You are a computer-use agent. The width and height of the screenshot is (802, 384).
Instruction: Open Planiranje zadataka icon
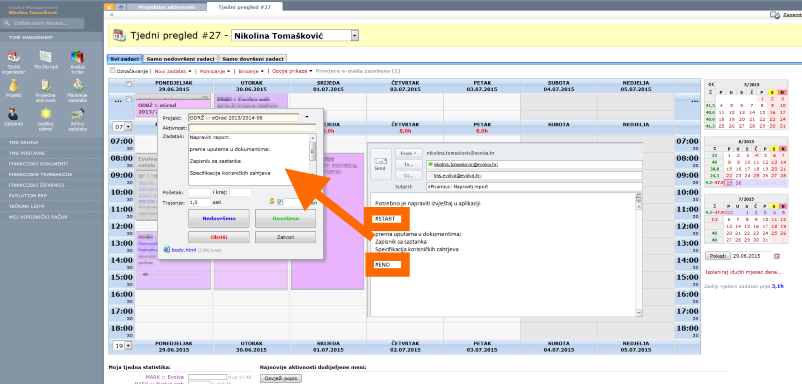[78, 85]
